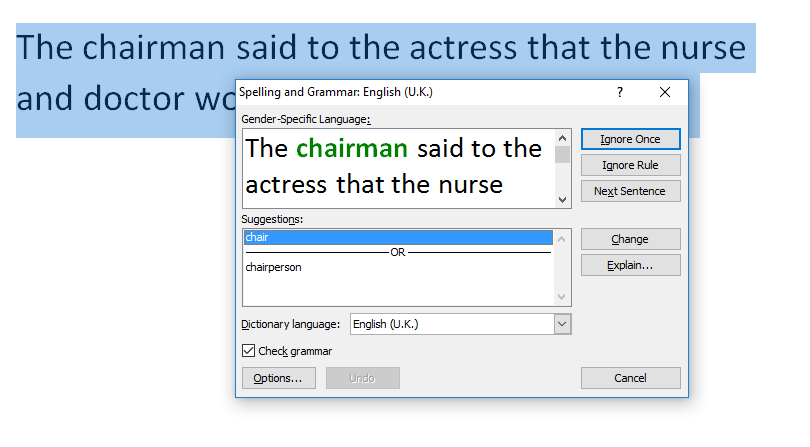The width and height of the screenshot is (810, 447).
Task: Click the Help question mark icon
Action: pyautogui.click(x=619, y=92)
